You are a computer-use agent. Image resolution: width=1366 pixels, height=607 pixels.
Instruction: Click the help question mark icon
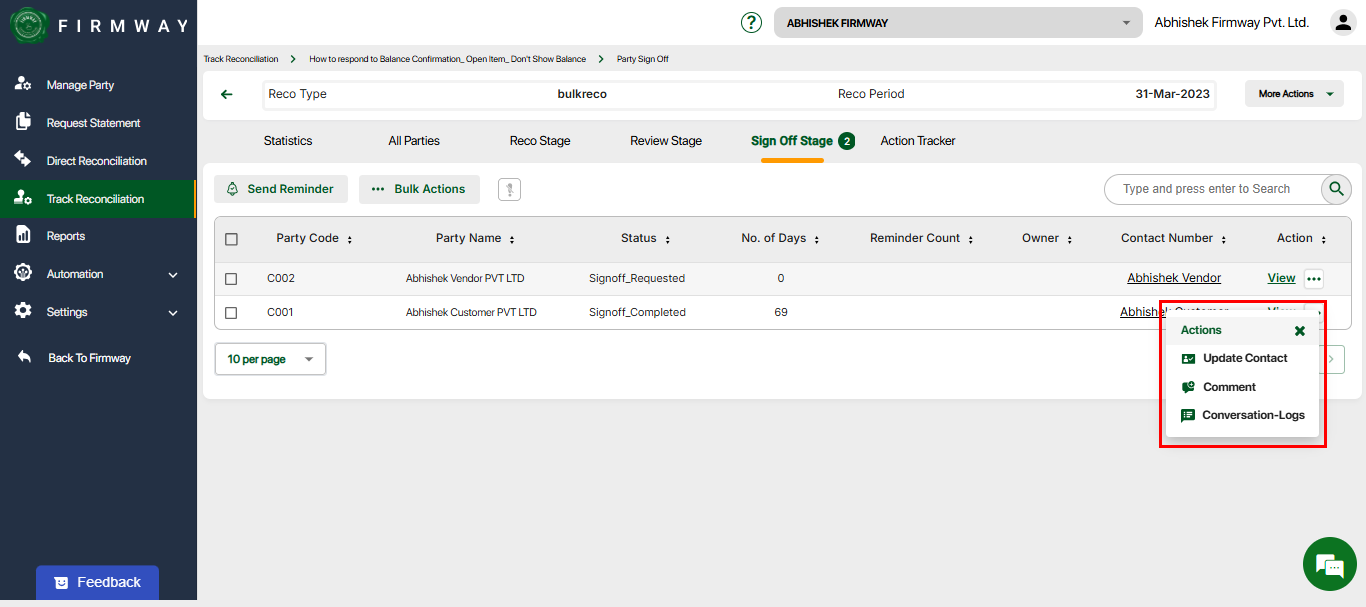tap(751, 23)
